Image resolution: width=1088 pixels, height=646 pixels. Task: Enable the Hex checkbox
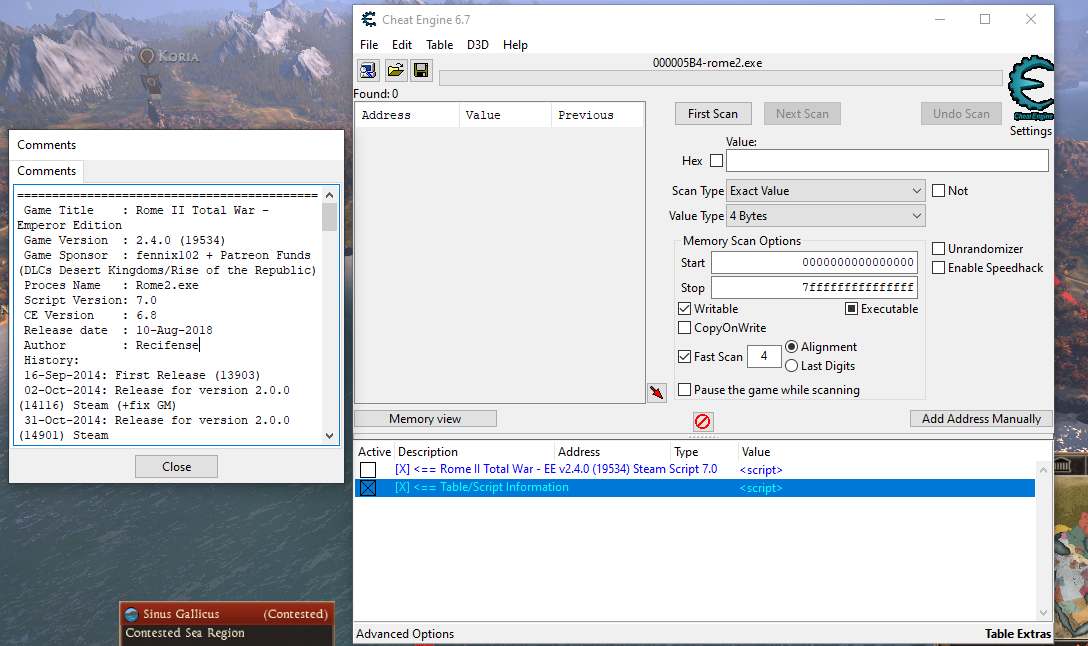[x=716, y=161]
